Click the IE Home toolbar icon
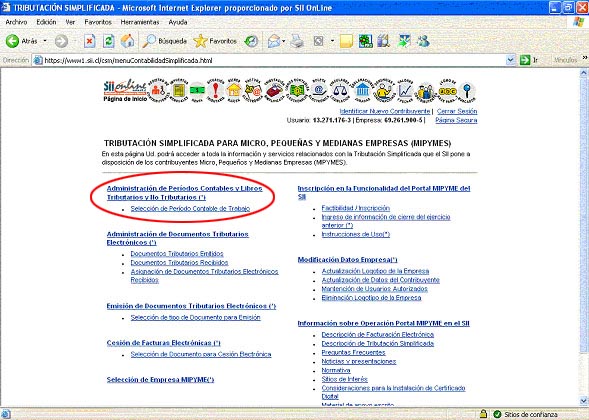 click(x=128, y=41)
